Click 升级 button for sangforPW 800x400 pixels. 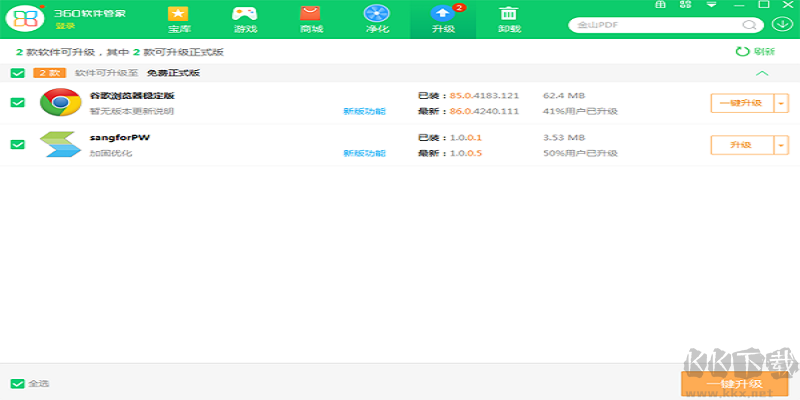[742, 145]
